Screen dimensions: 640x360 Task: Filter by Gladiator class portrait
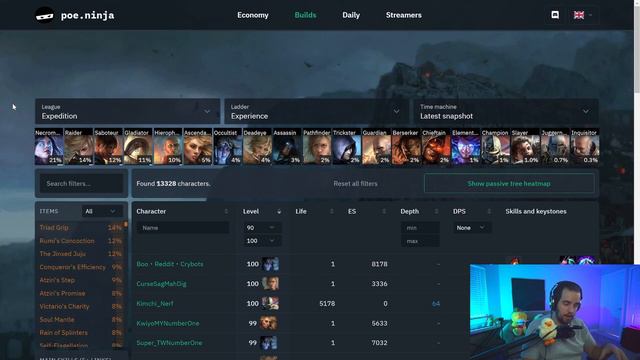coord(138,147)
